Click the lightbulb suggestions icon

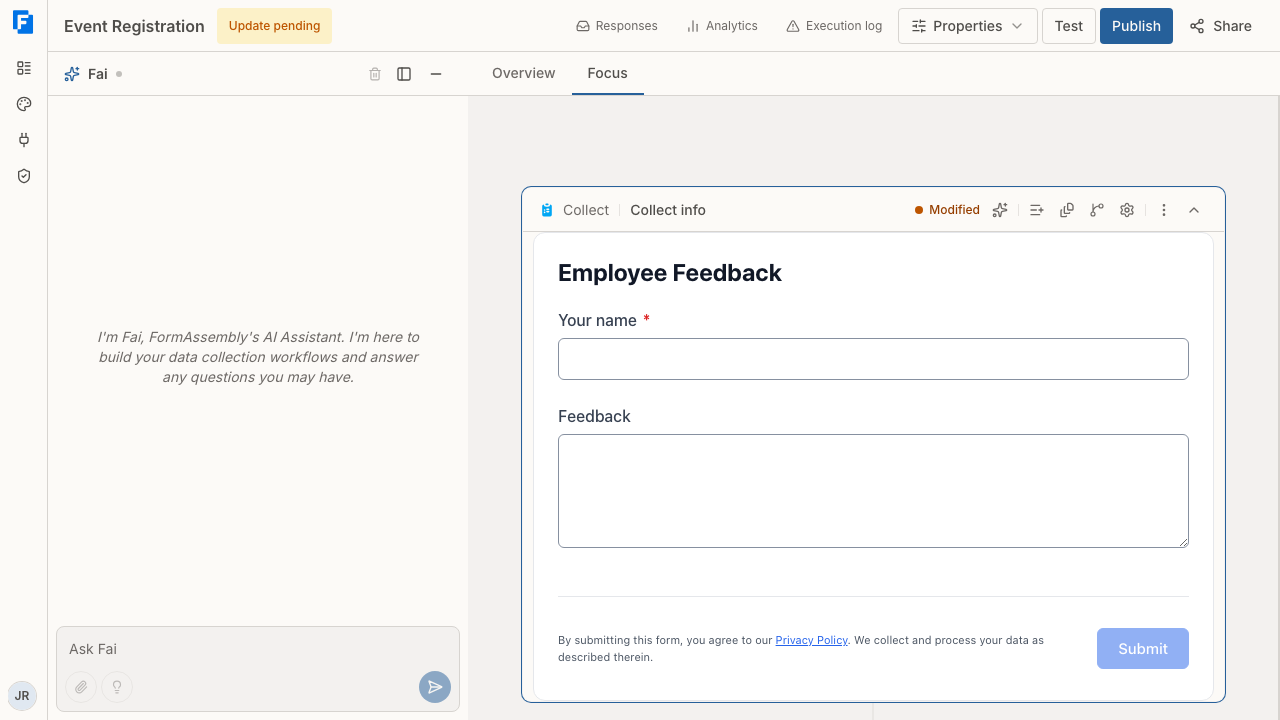[117, 687]
